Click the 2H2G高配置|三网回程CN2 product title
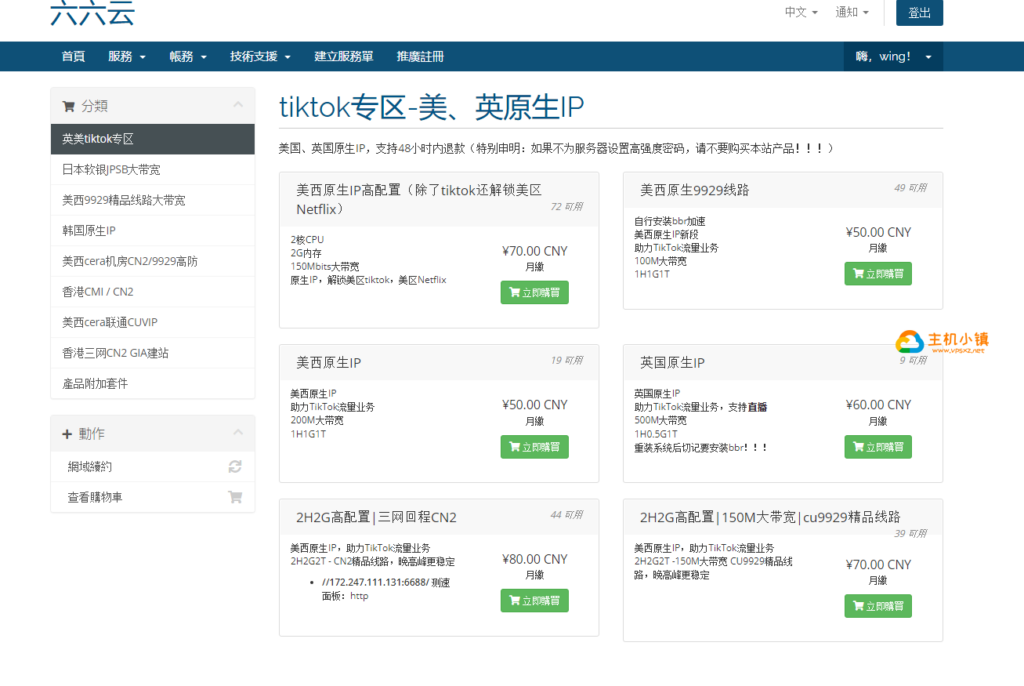The height and width of the screenshot is (686, 1024). (376, 517)
